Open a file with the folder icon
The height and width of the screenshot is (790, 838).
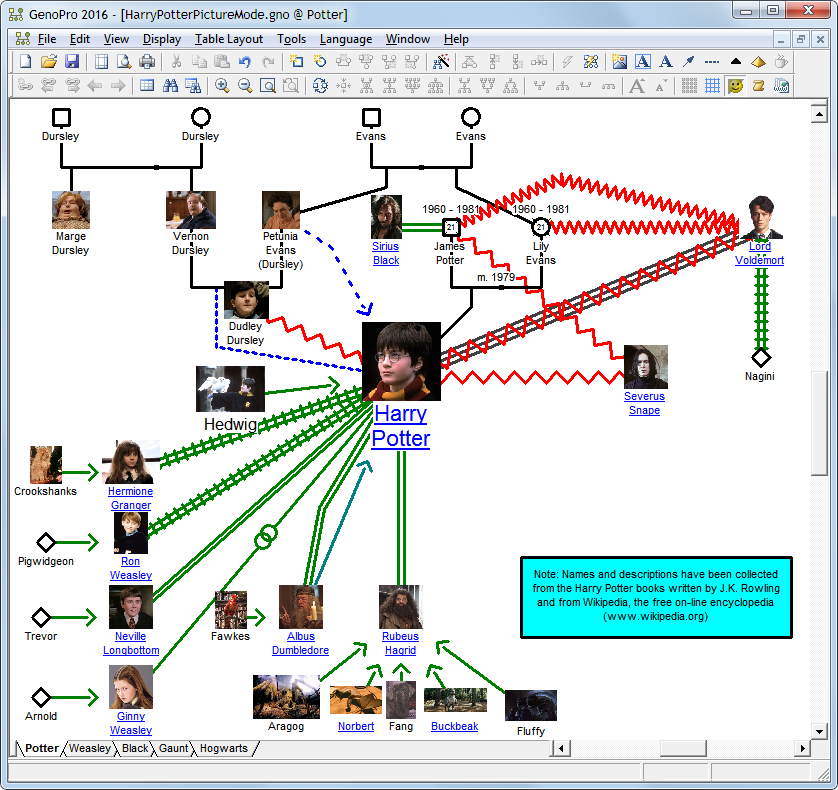click(49, 62)
